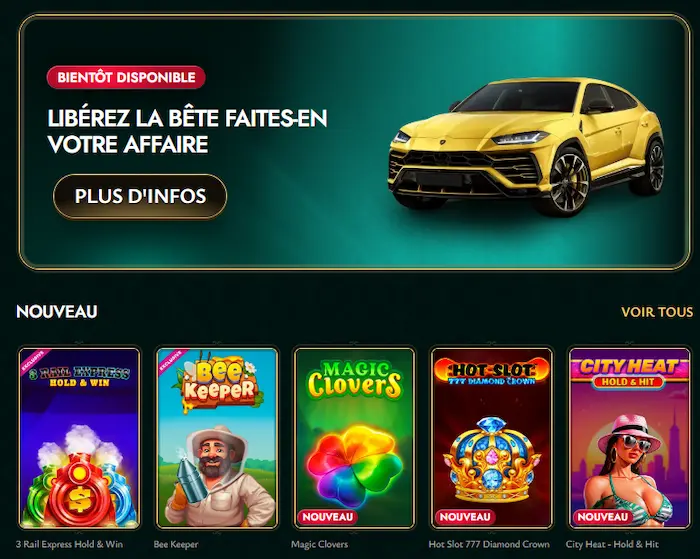Image resolution: width=700 pixels, height=559 pixels.
Task: Click the PLUS D'INFOS button
Action: (x=140, y=196)
